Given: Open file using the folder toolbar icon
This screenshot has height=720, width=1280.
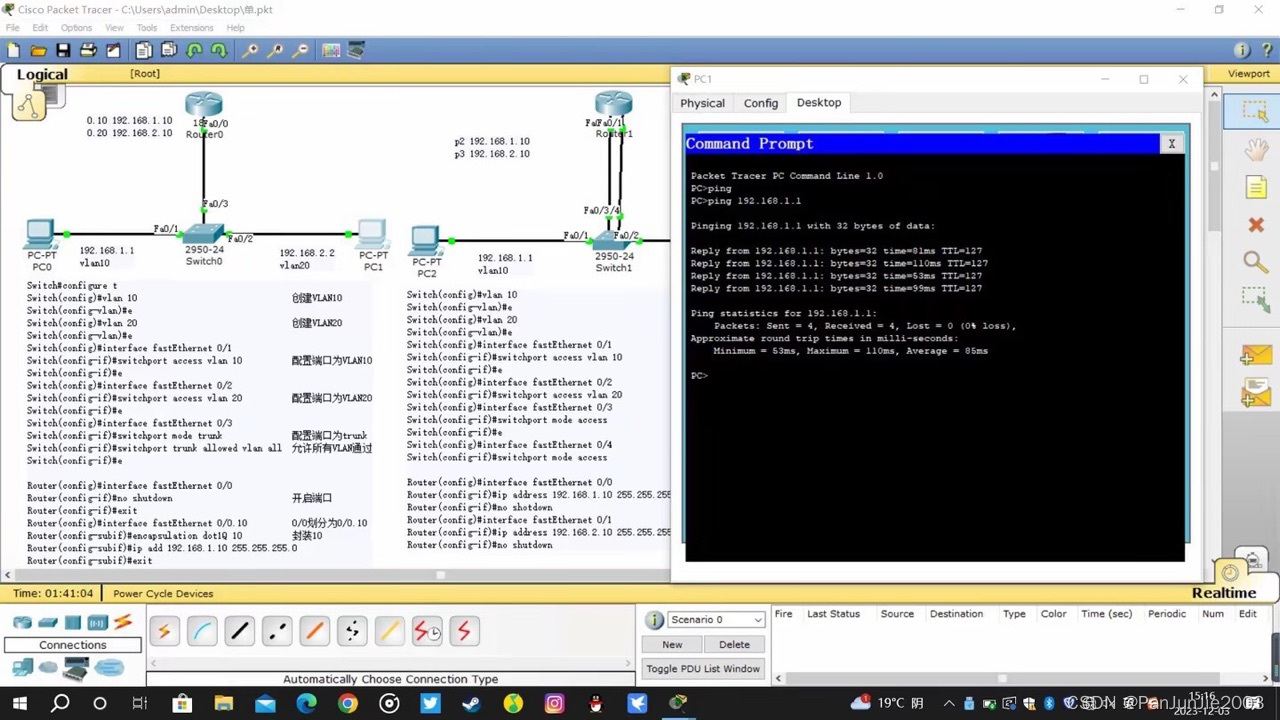Looking at the screenshot, I should (38, 50).
